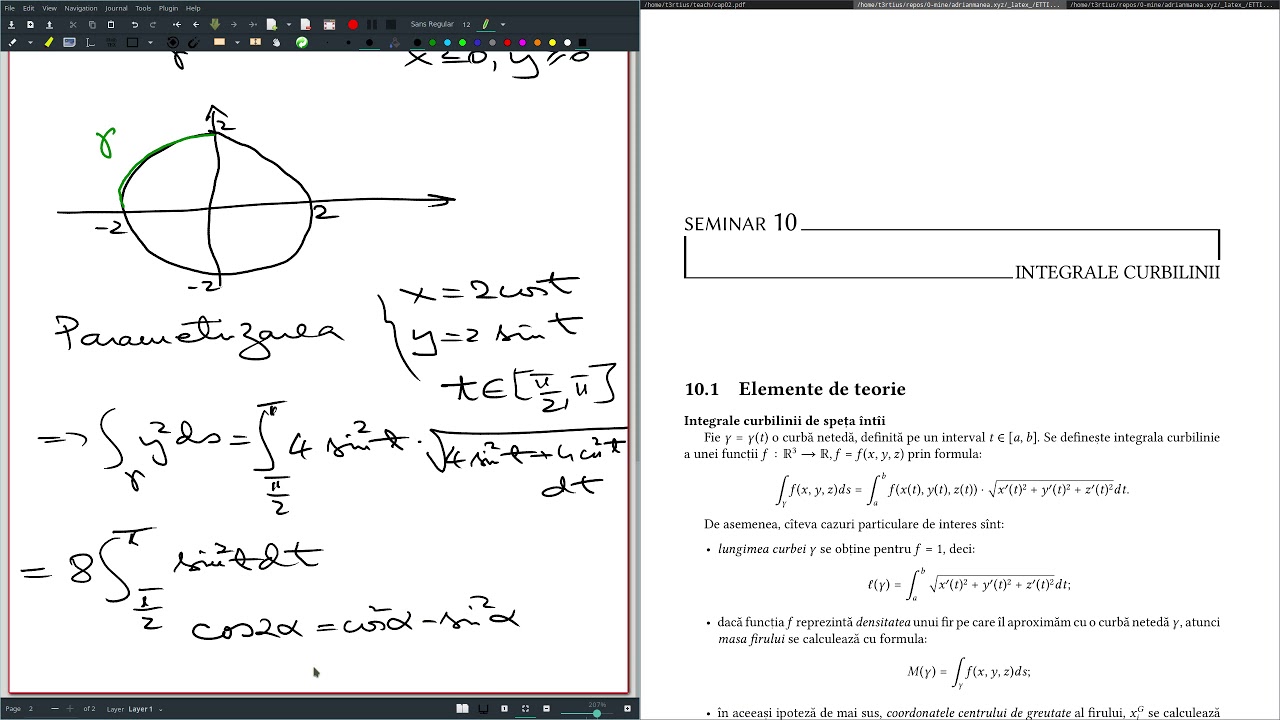1280x720 pixels.
Task: Select the Insert Image tool
Action: 69,42
